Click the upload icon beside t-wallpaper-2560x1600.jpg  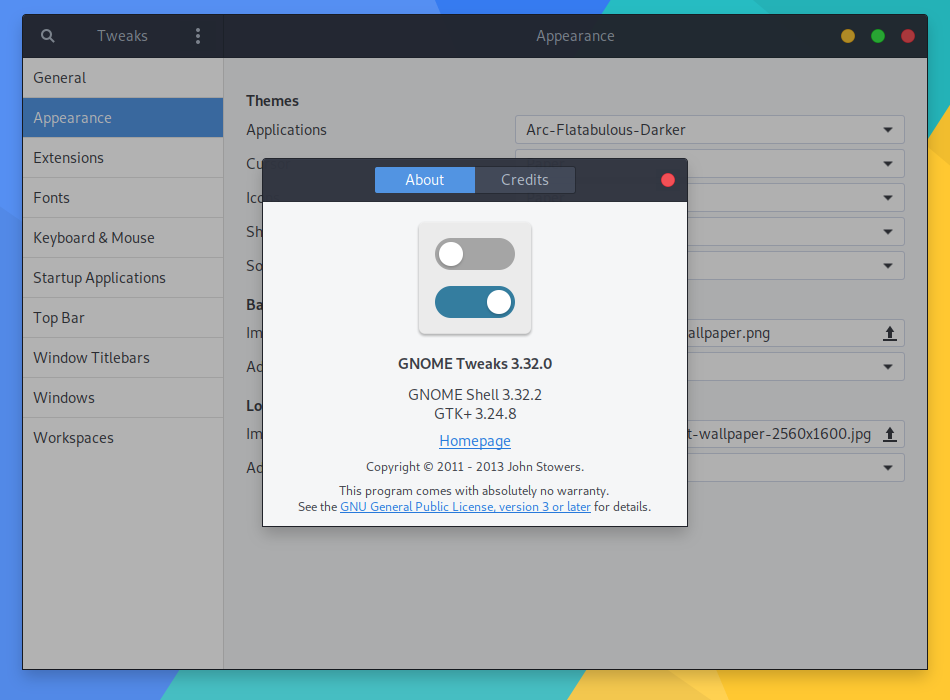coord(889,434)
